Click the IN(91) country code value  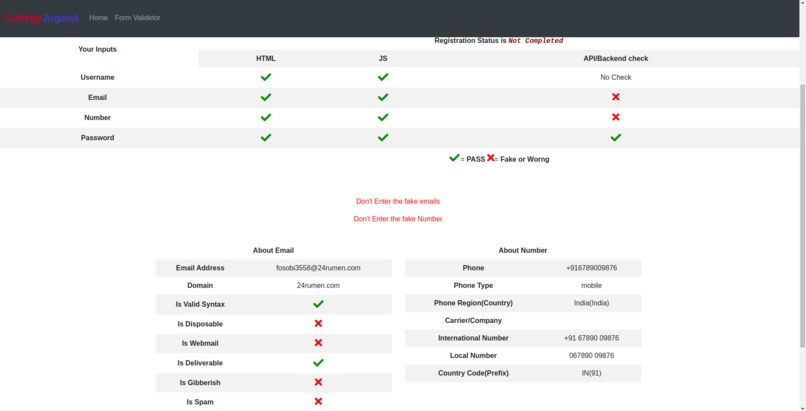pyautogui.click(x=592, y=373)
